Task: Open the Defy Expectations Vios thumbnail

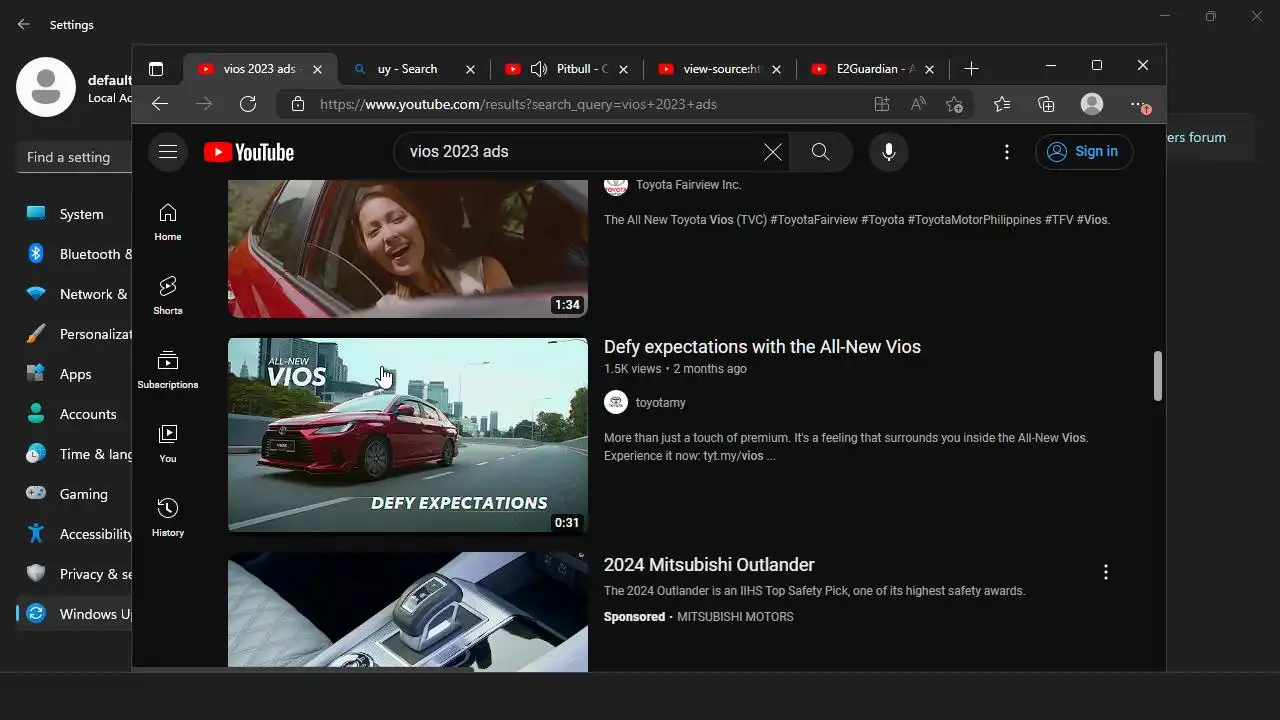Action: coord(408,435)
